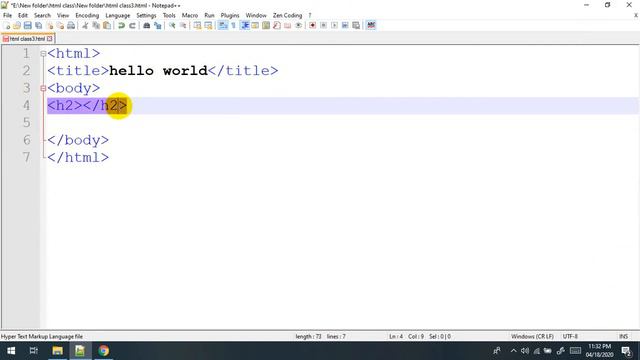
Task: Zoom in using the toolbar icon
Action: point(172,25)
